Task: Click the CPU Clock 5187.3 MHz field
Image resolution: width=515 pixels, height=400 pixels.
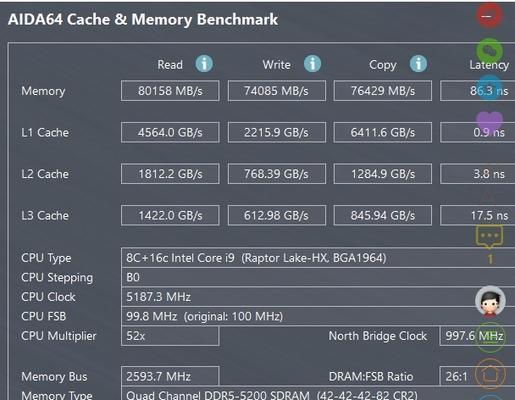Action: tap(318, 297)
